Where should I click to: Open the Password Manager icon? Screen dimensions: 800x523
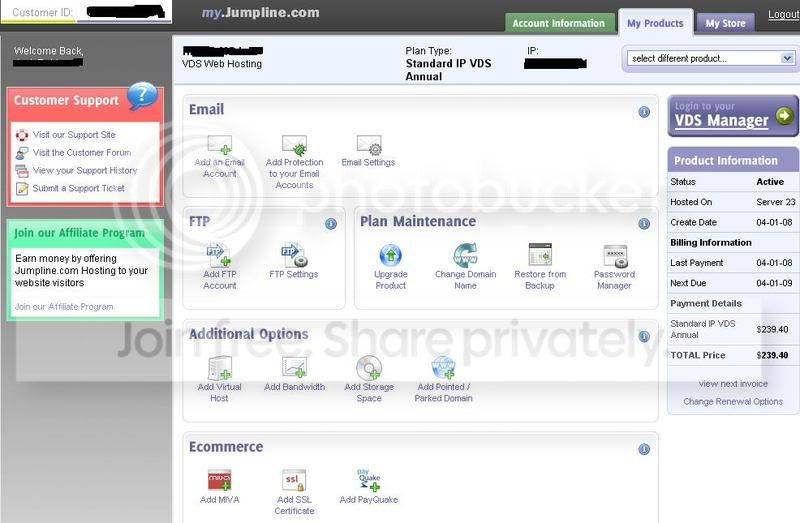[615, 256]
